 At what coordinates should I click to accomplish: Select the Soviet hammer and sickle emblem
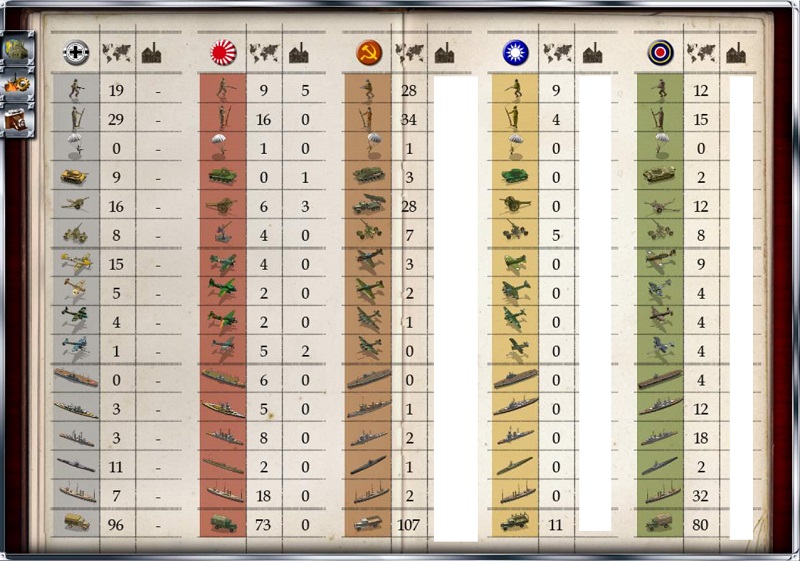[369, 52]
